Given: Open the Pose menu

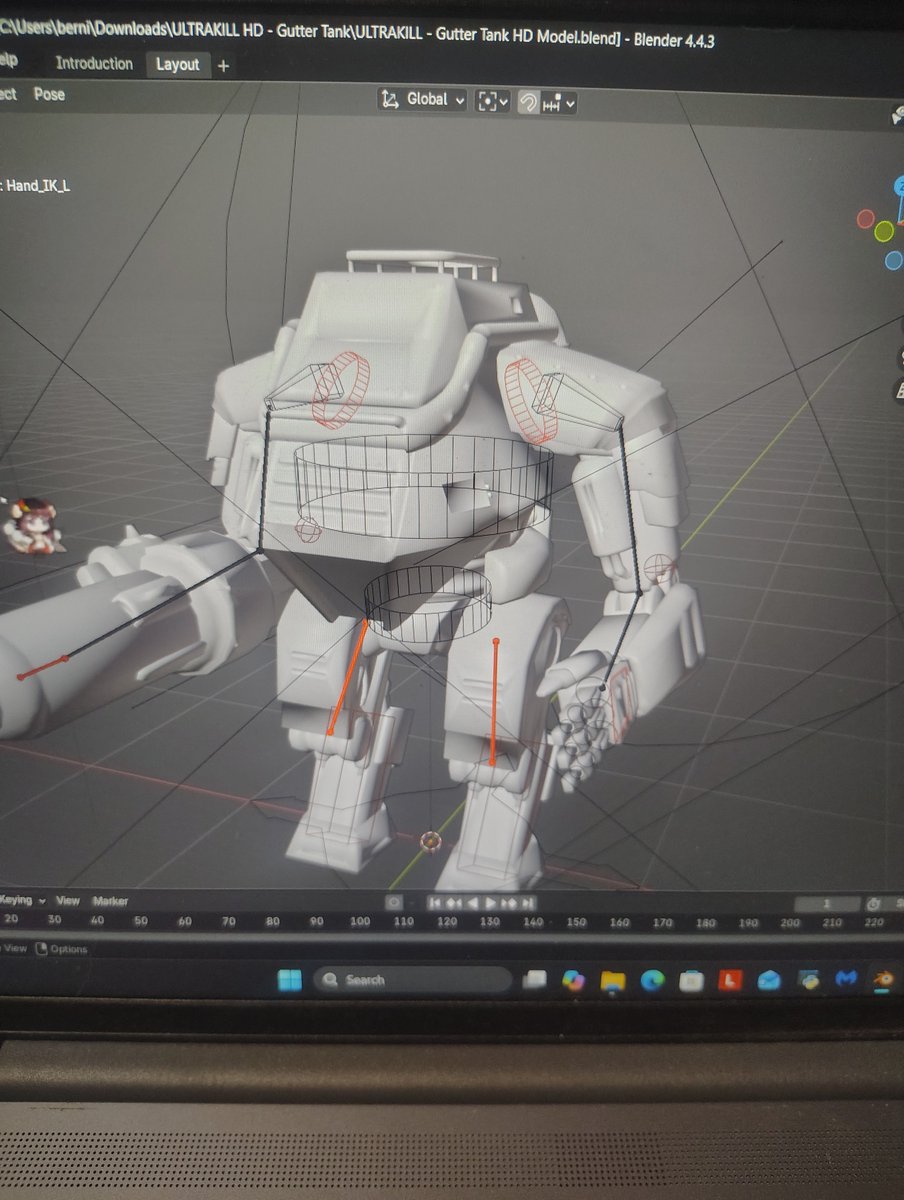Looking at the screenshot, I should pos(49,94).
